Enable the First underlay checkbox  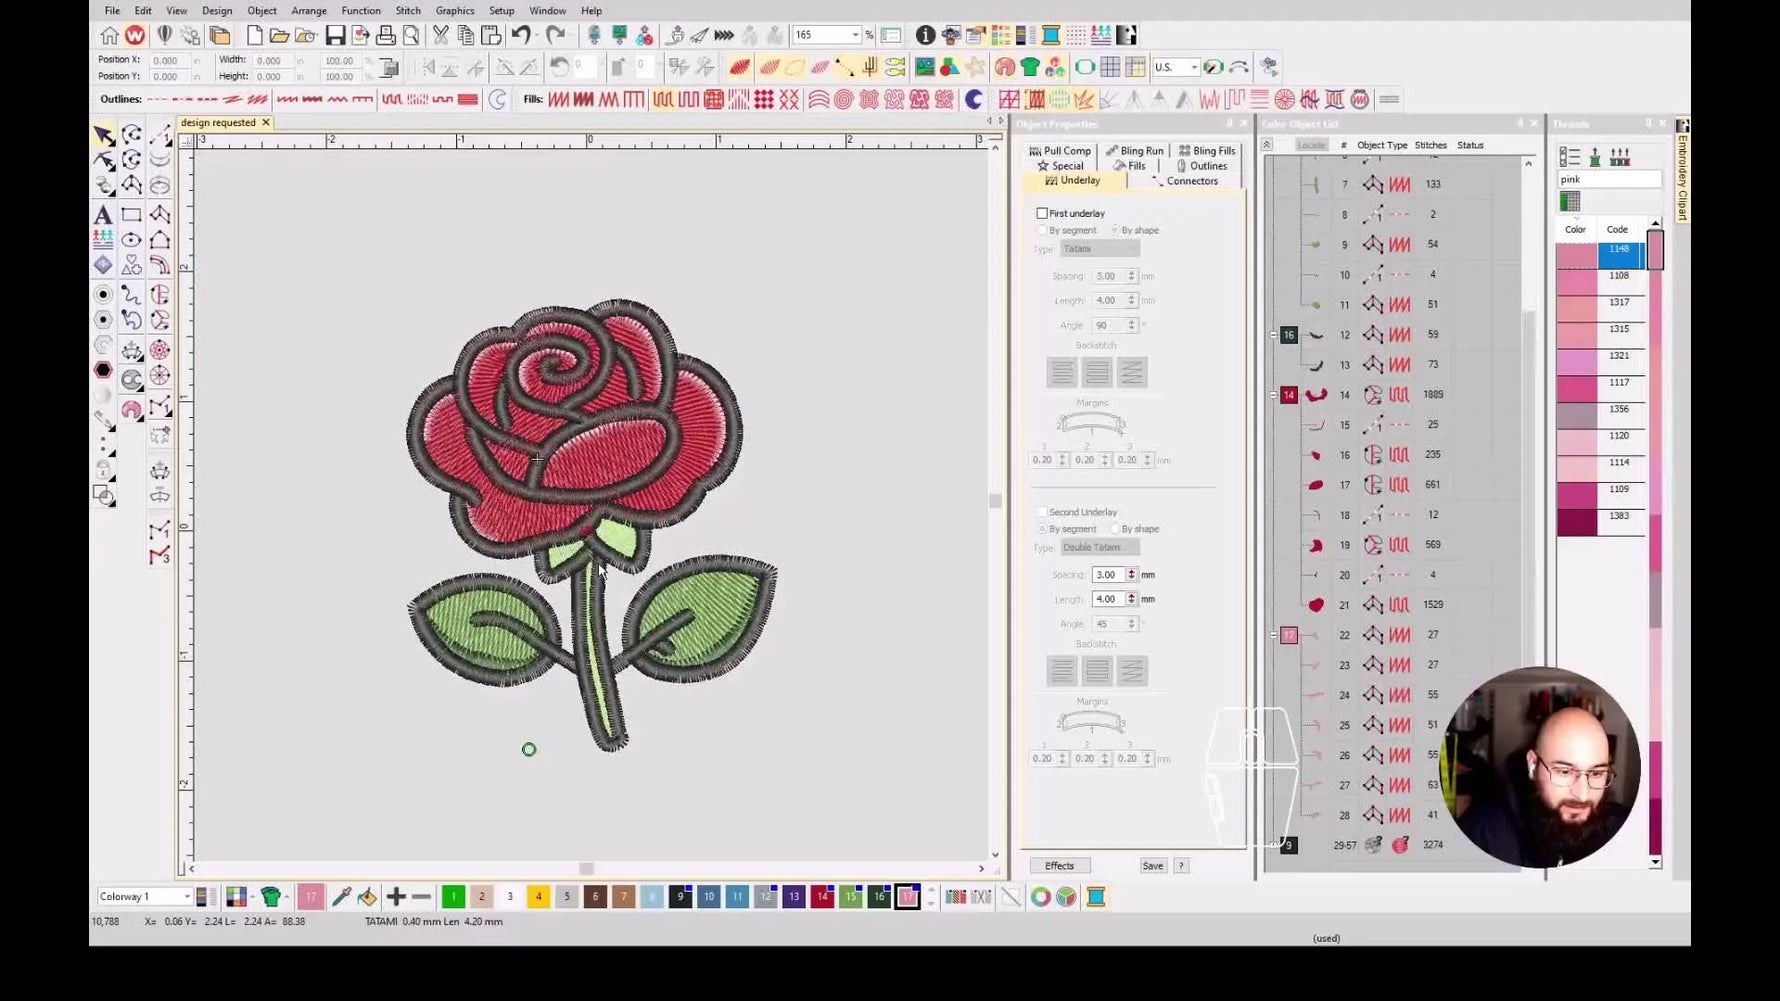[1042, 213]
